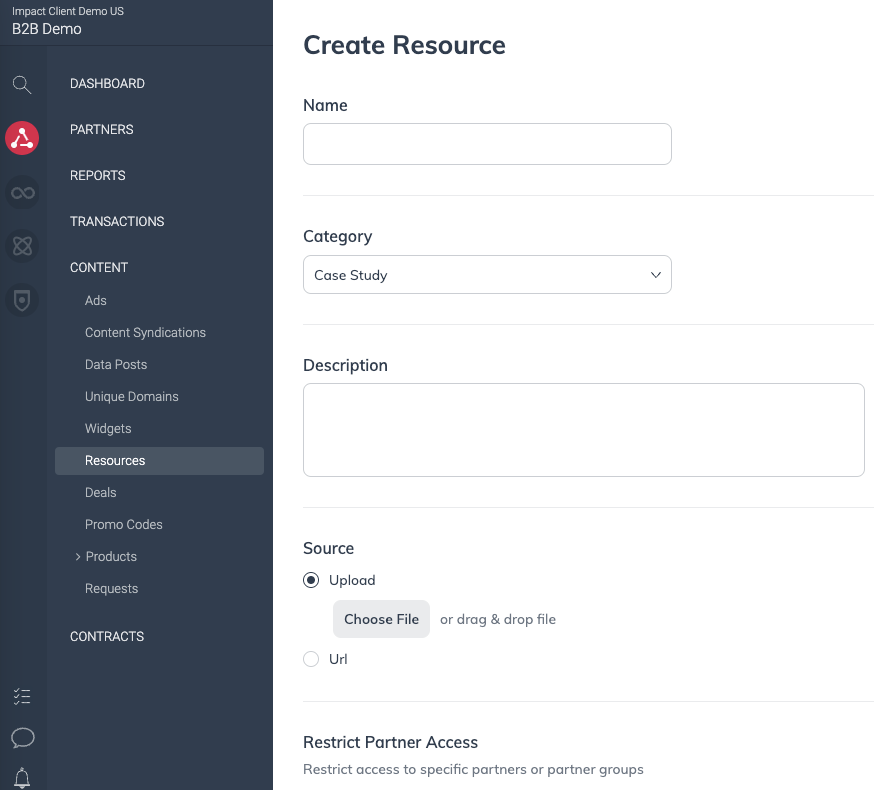The width and height of the screenshot is (874, 790).
Task: Click the notifications bell icon
Action: click(22, 777)
